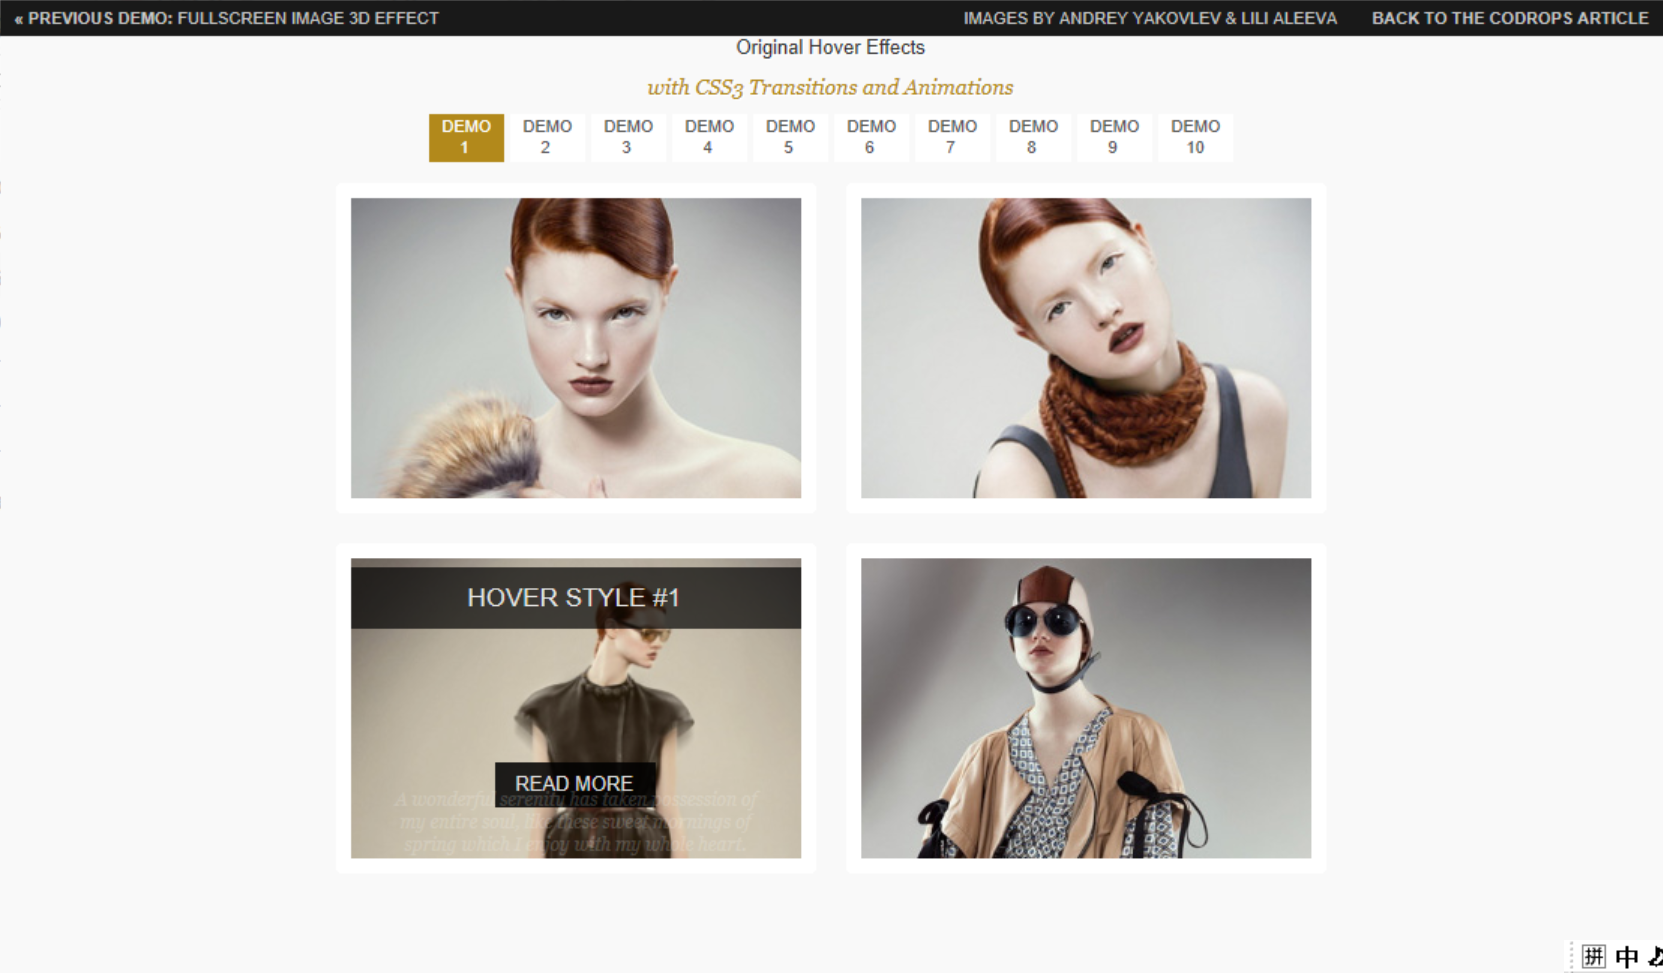This screenshot has height=973, width=1663.
Task: Switch to the DEMO 2 tab
Action: coord(547,137)
